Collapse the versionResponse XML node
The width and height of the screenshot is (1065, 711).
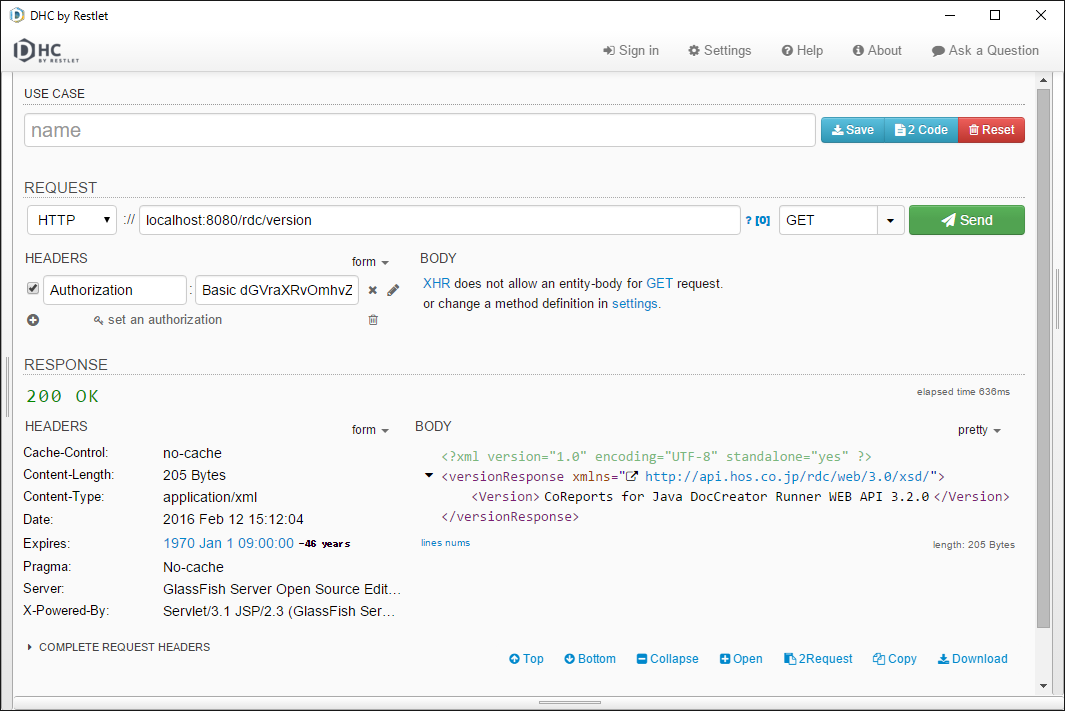pos(429,475)
